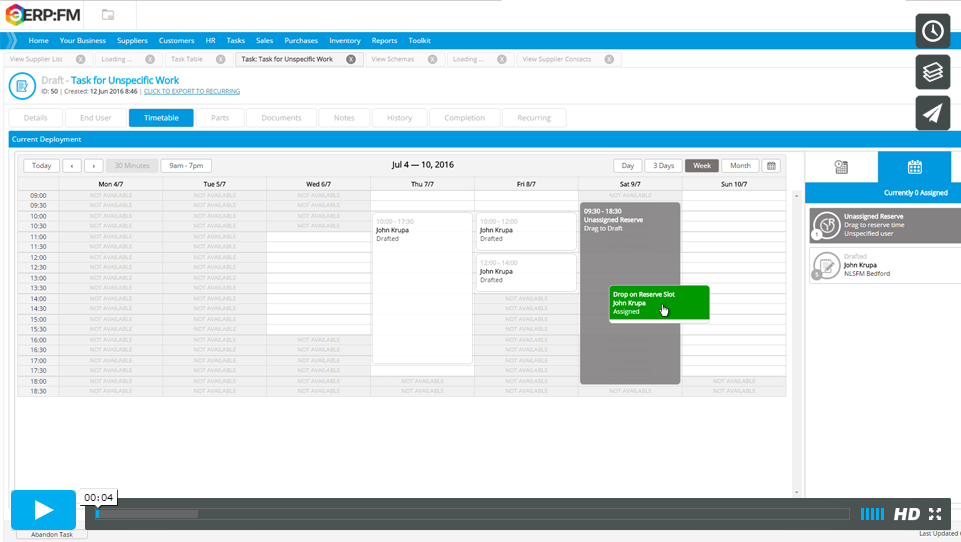Expand the sidebar chevron beside Home

(x=12, y=41)
